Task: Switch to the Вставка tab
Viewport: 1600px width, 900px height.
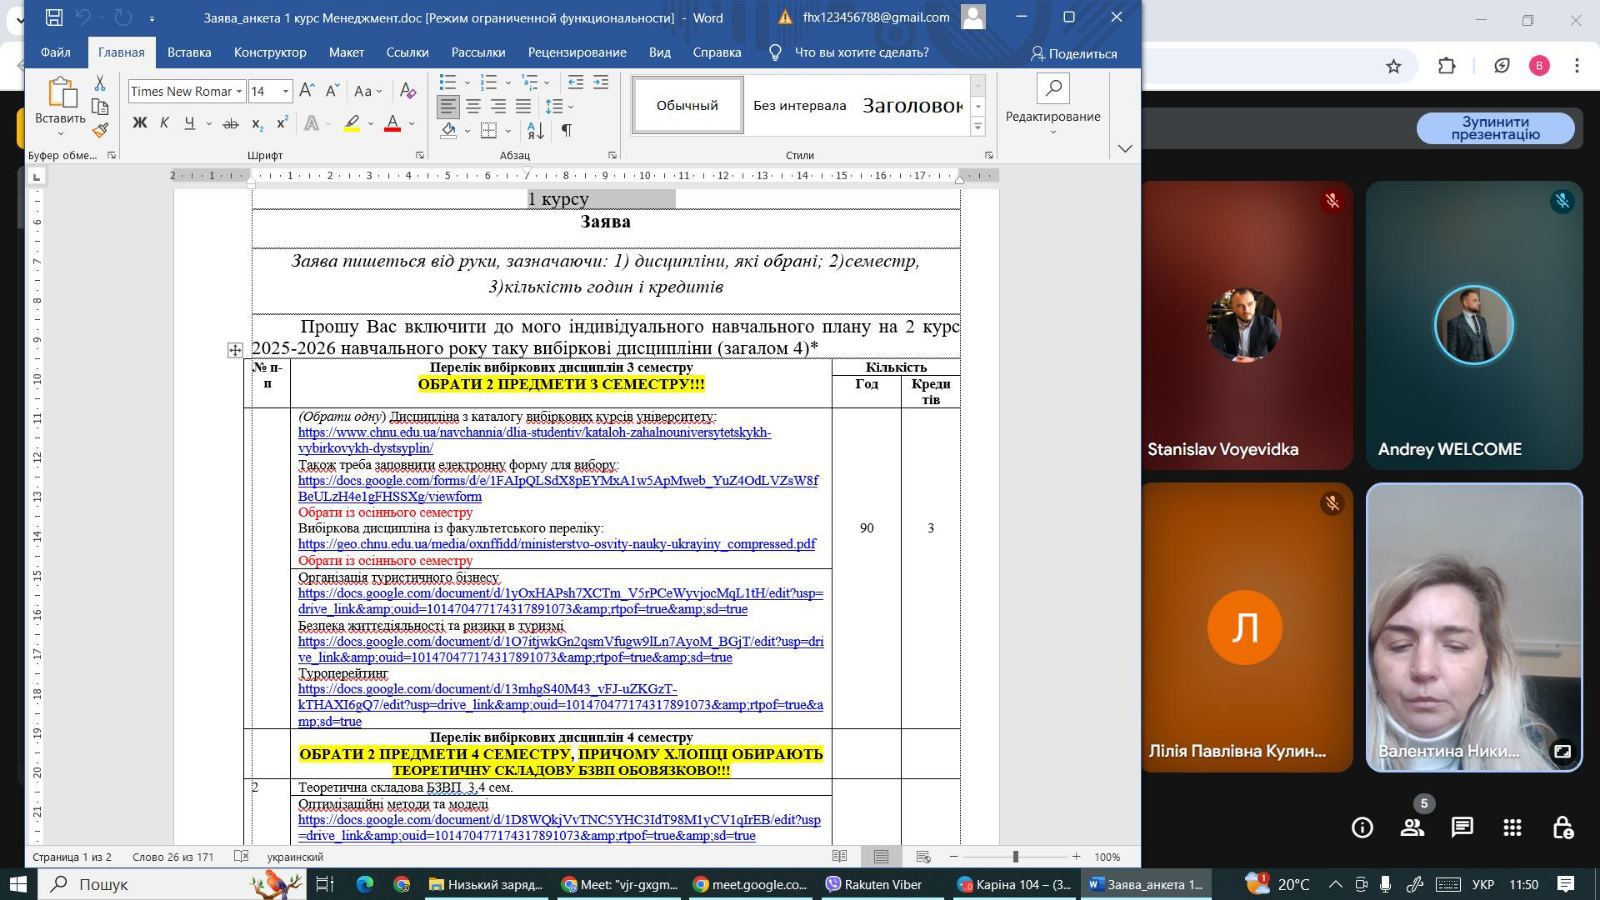Action: pyautogui.click(x=189, y=52)
